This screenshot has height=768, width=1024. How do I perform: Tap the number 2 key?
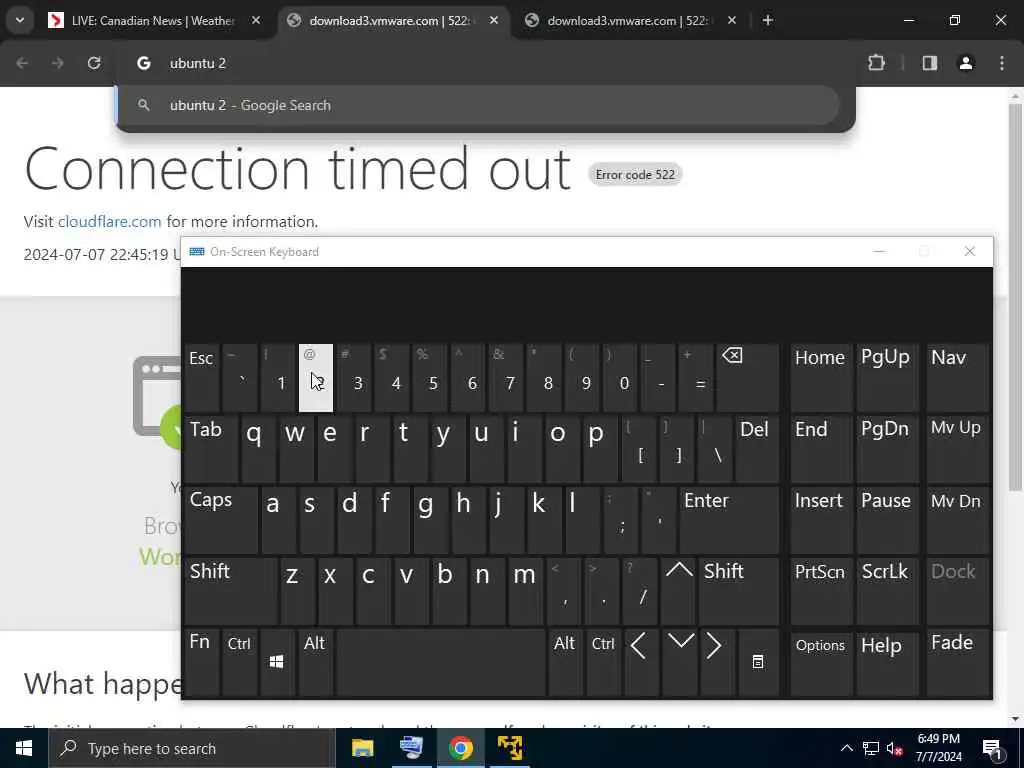tap(316, 377)
